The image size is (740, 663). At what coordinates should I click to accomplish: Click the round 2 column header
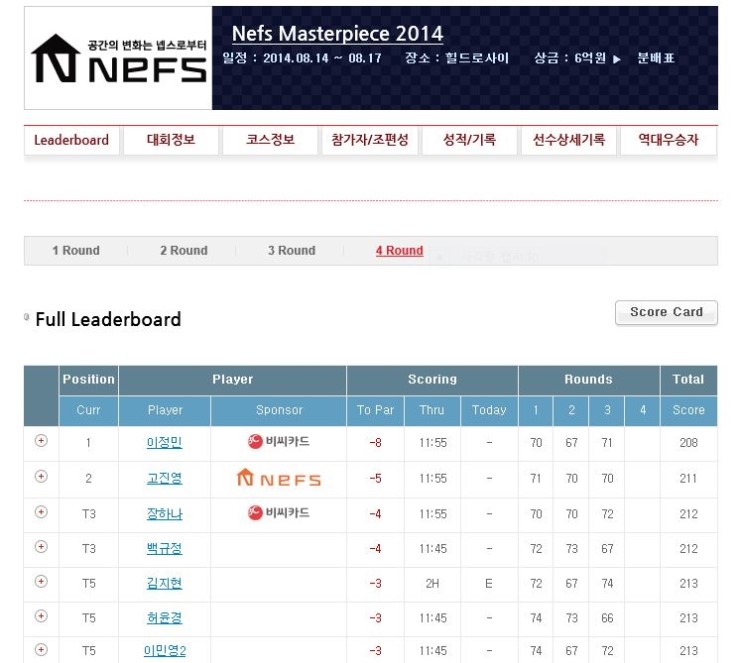click(x=571, y=410)
